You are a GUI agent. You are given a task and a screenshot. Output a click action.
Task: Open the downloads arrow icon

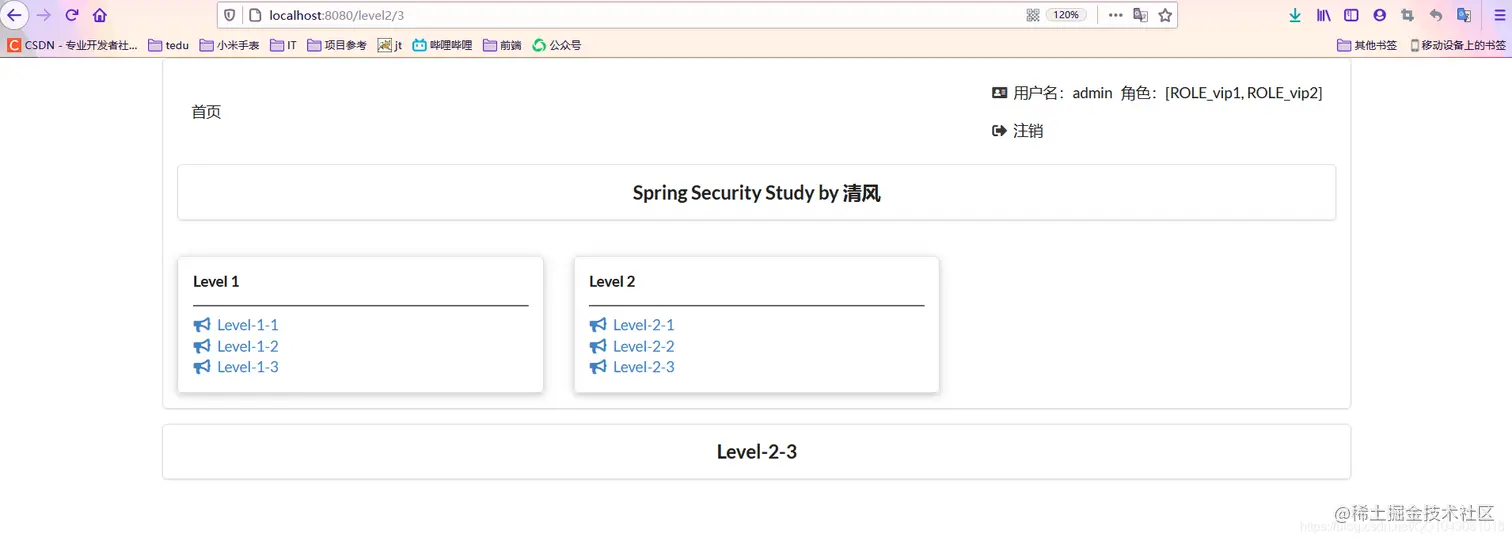[x=1295, y=15]
